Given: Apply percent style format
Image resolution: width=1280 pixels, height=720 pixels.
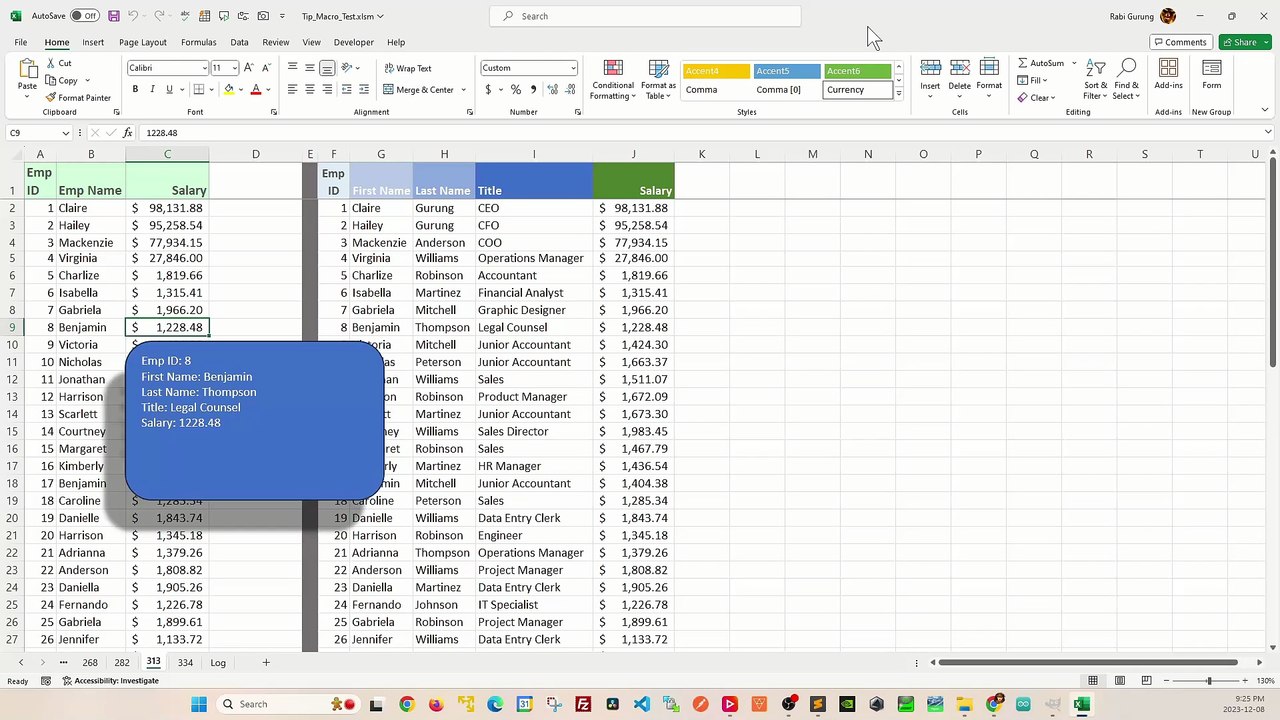Looking at the screenshot, I should (x=515, y=89).
